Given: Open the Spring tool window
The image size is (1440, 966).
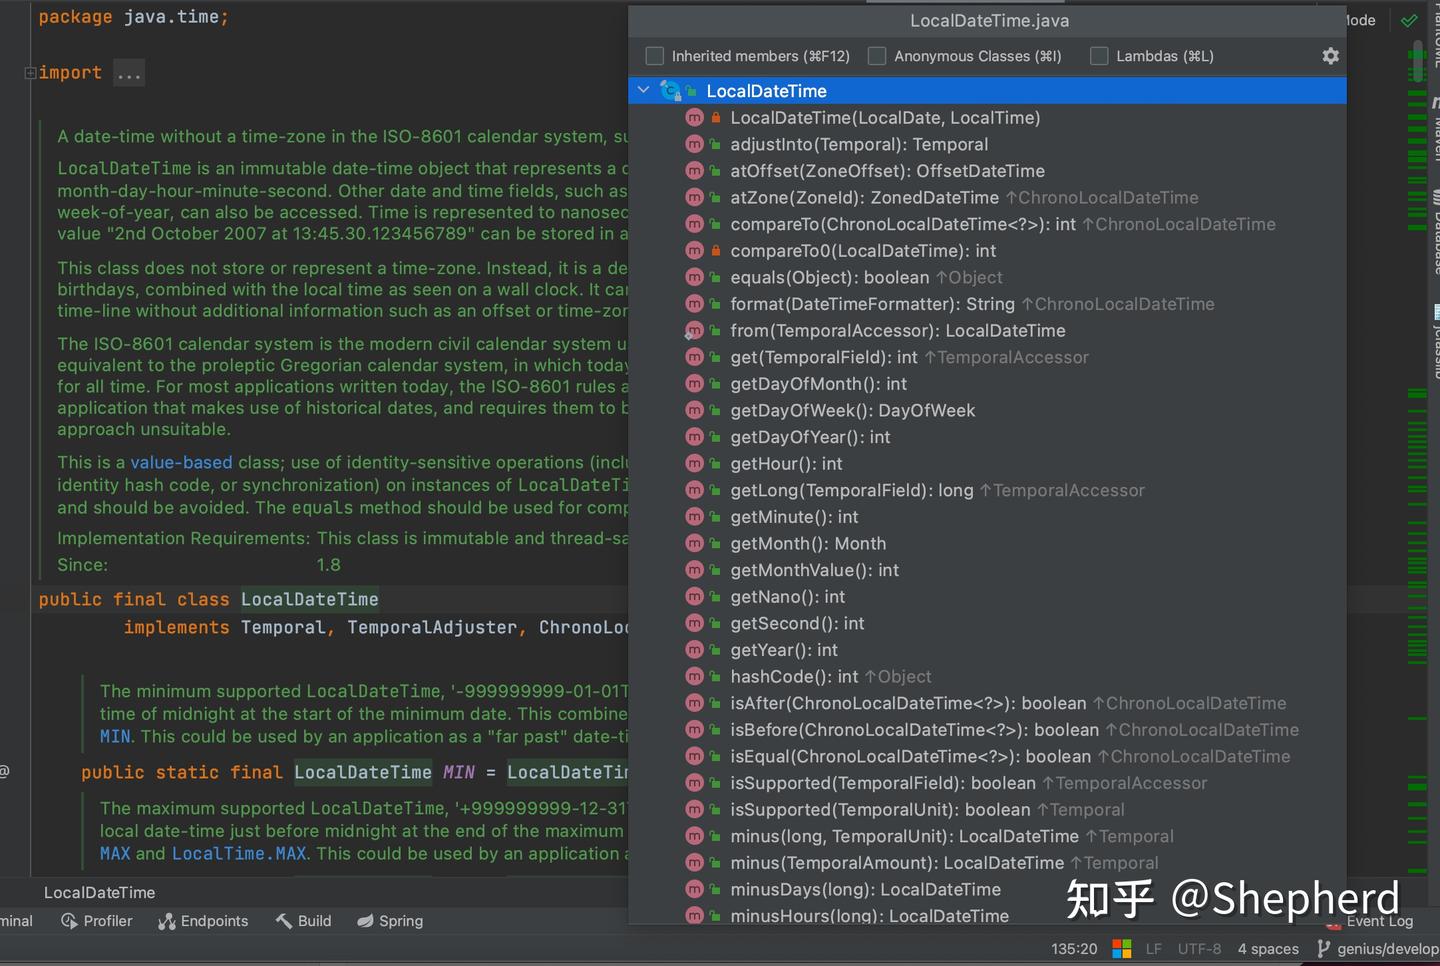Looking at the screenshot, I should (x=390, y=921).
